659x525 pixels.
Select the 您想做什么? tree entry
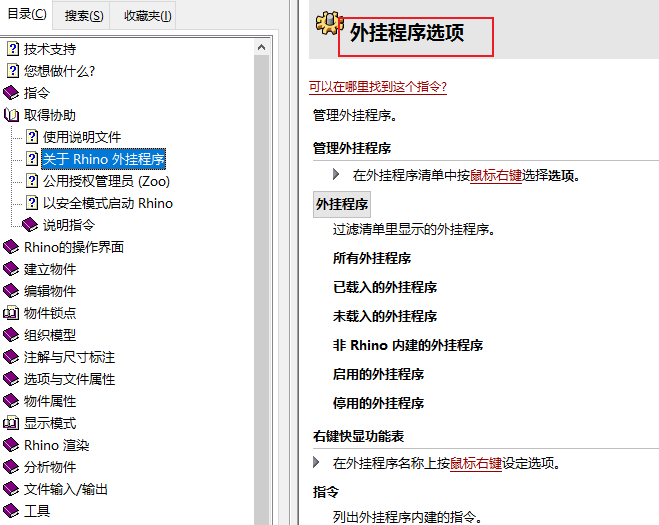click(59, 71)
